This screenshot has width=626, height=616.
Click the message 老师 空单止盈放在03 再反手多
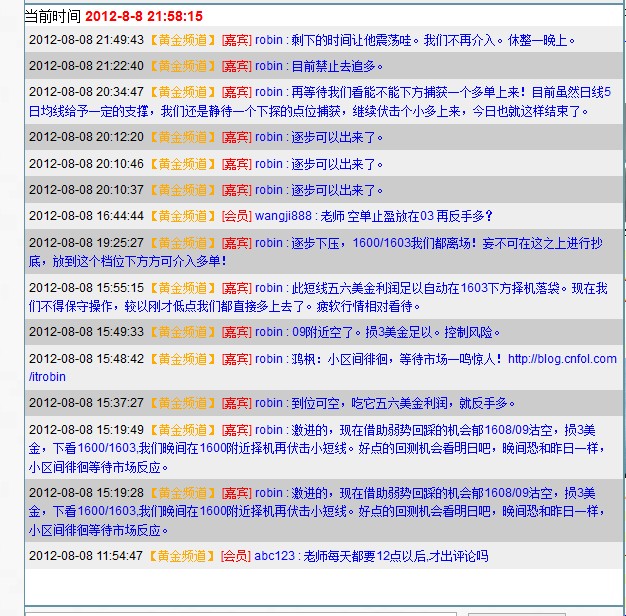(406, 216)
